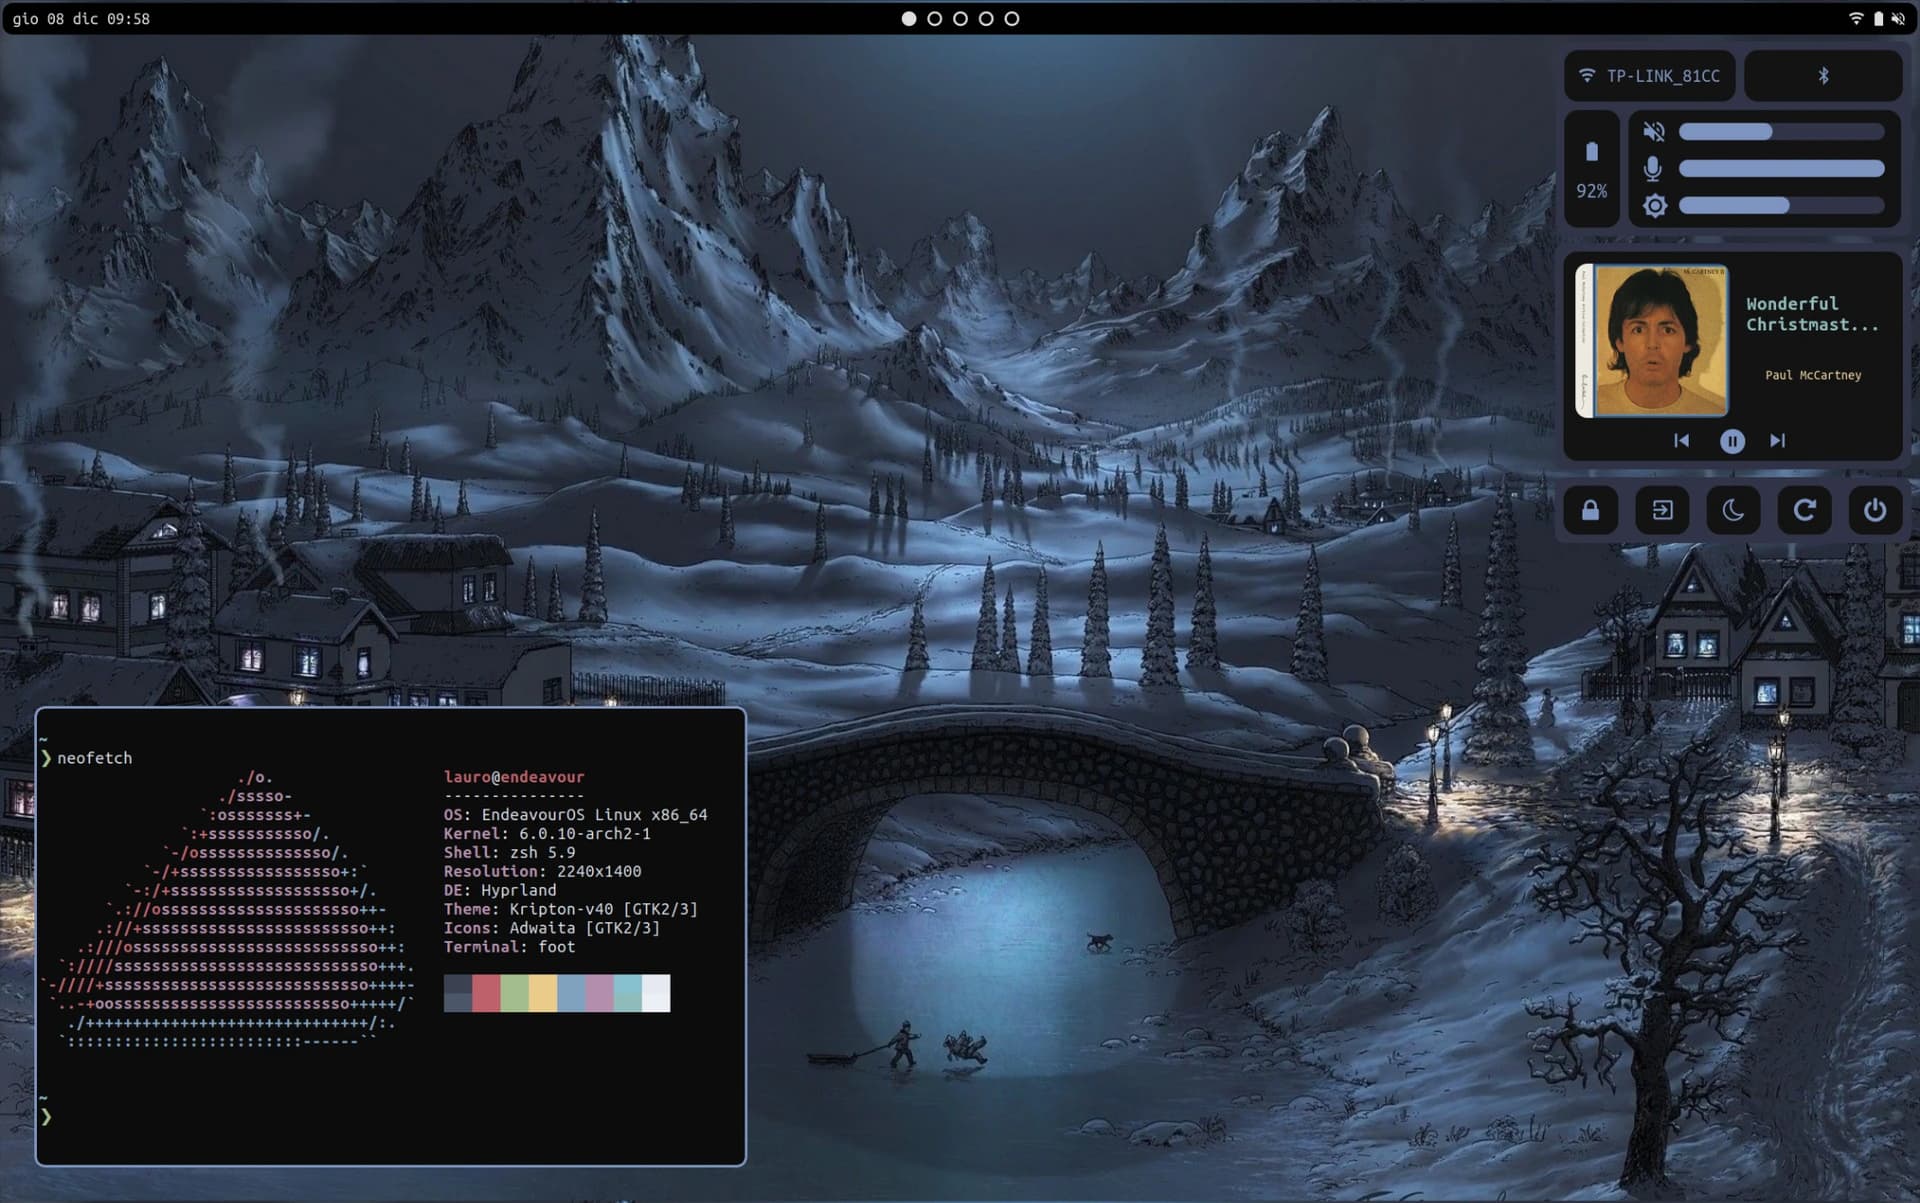This screenshot has height=1203, width=1920.
Task: Click the moon suspend icon
Action: [1733, 511]
